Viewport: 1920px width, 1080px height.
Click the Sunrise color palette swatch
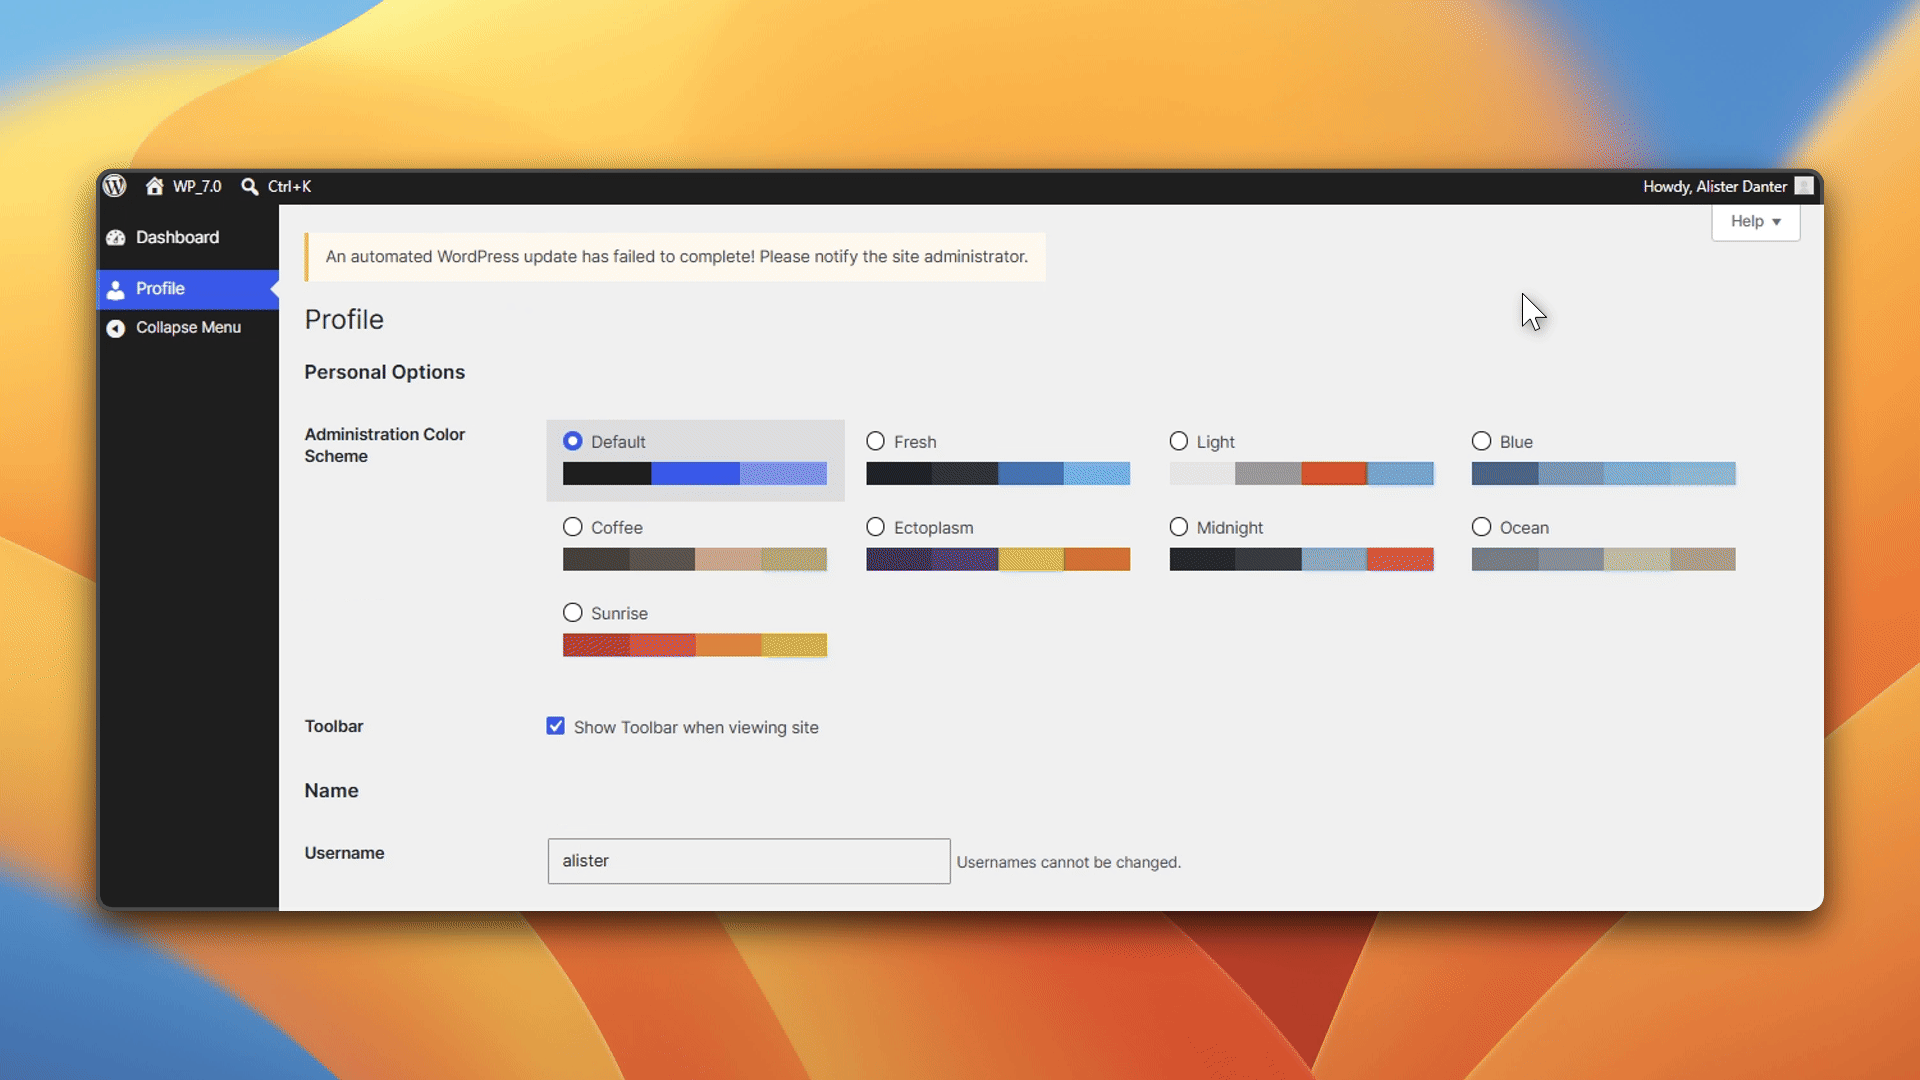pyautogui.click(x=695, y=645)
